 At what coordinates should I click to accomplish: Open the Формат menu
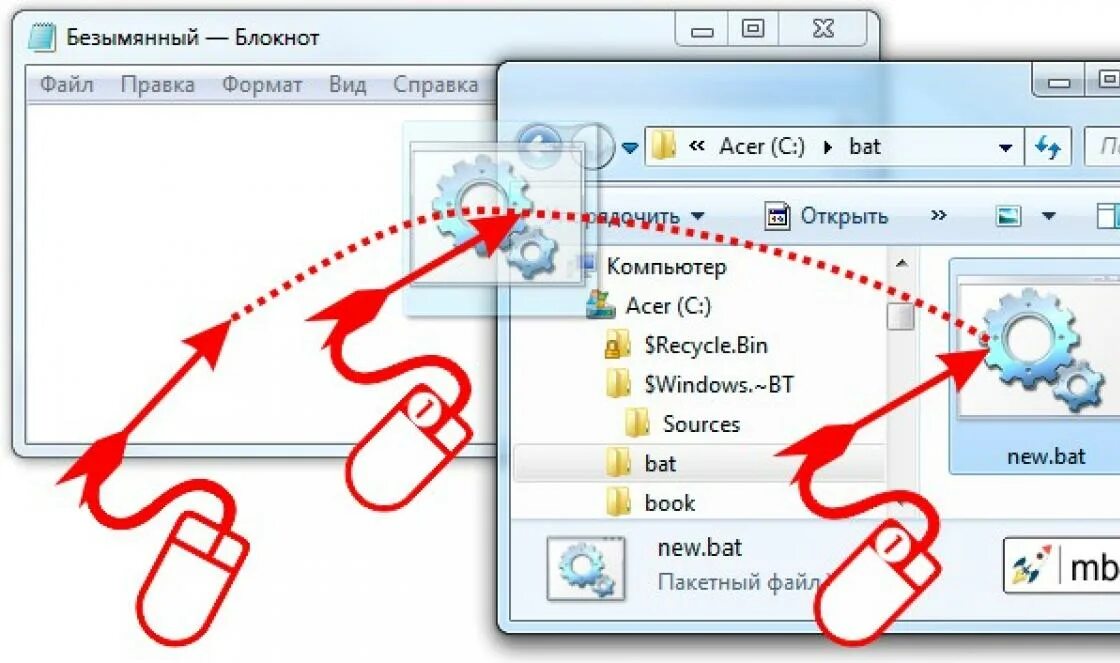(262, 84)
